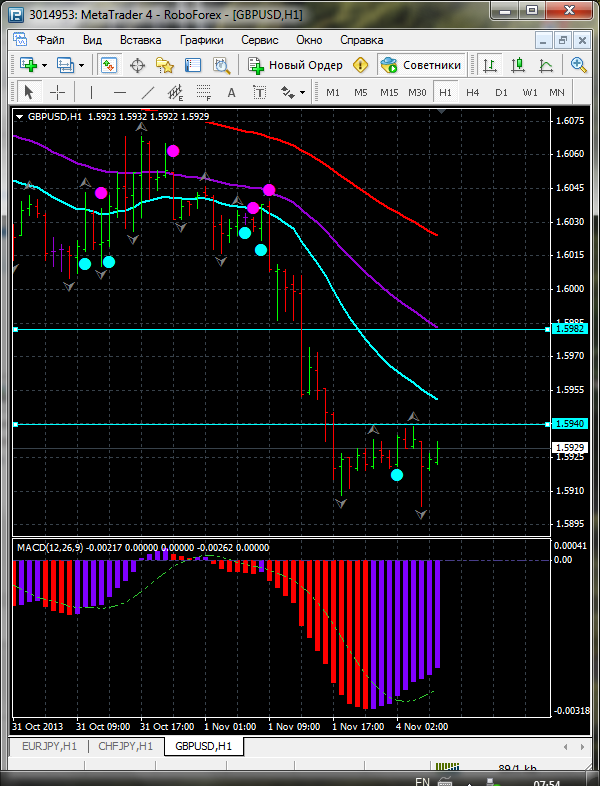The image size is (600, 786).
Task: Switch to the CHFJPY,H1 chart tab
Action: (125, 746)
